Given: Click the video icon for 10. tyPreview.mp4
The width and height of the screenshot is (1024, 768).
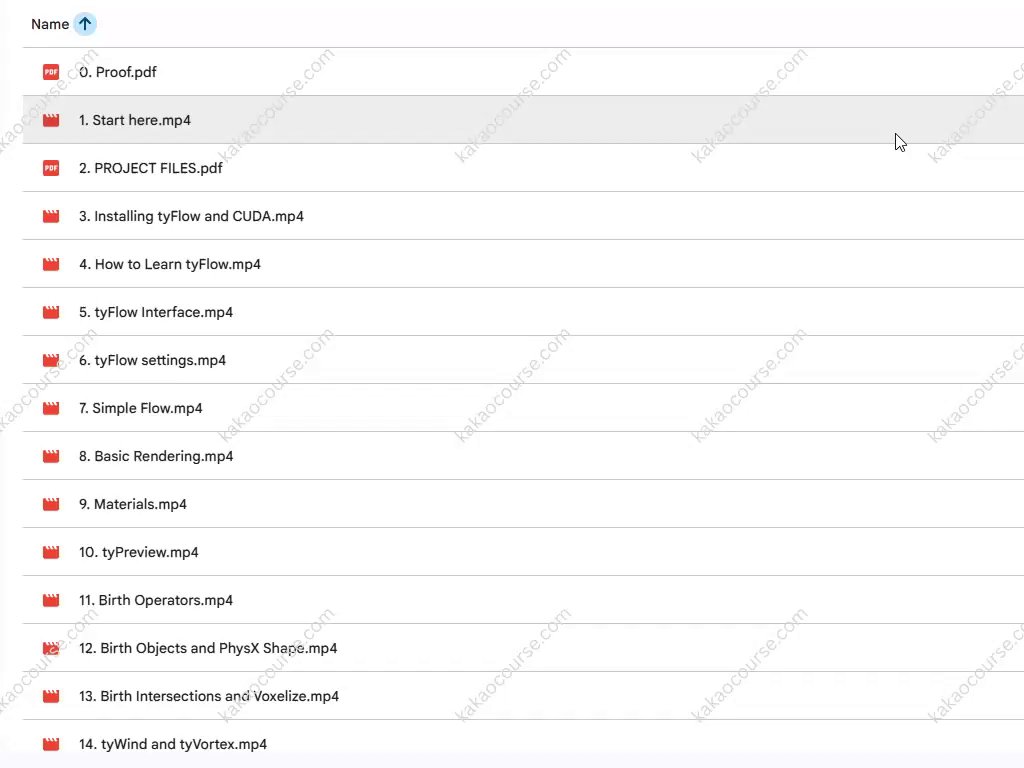Looking at the screenshot, I should [x=51, y=552].
